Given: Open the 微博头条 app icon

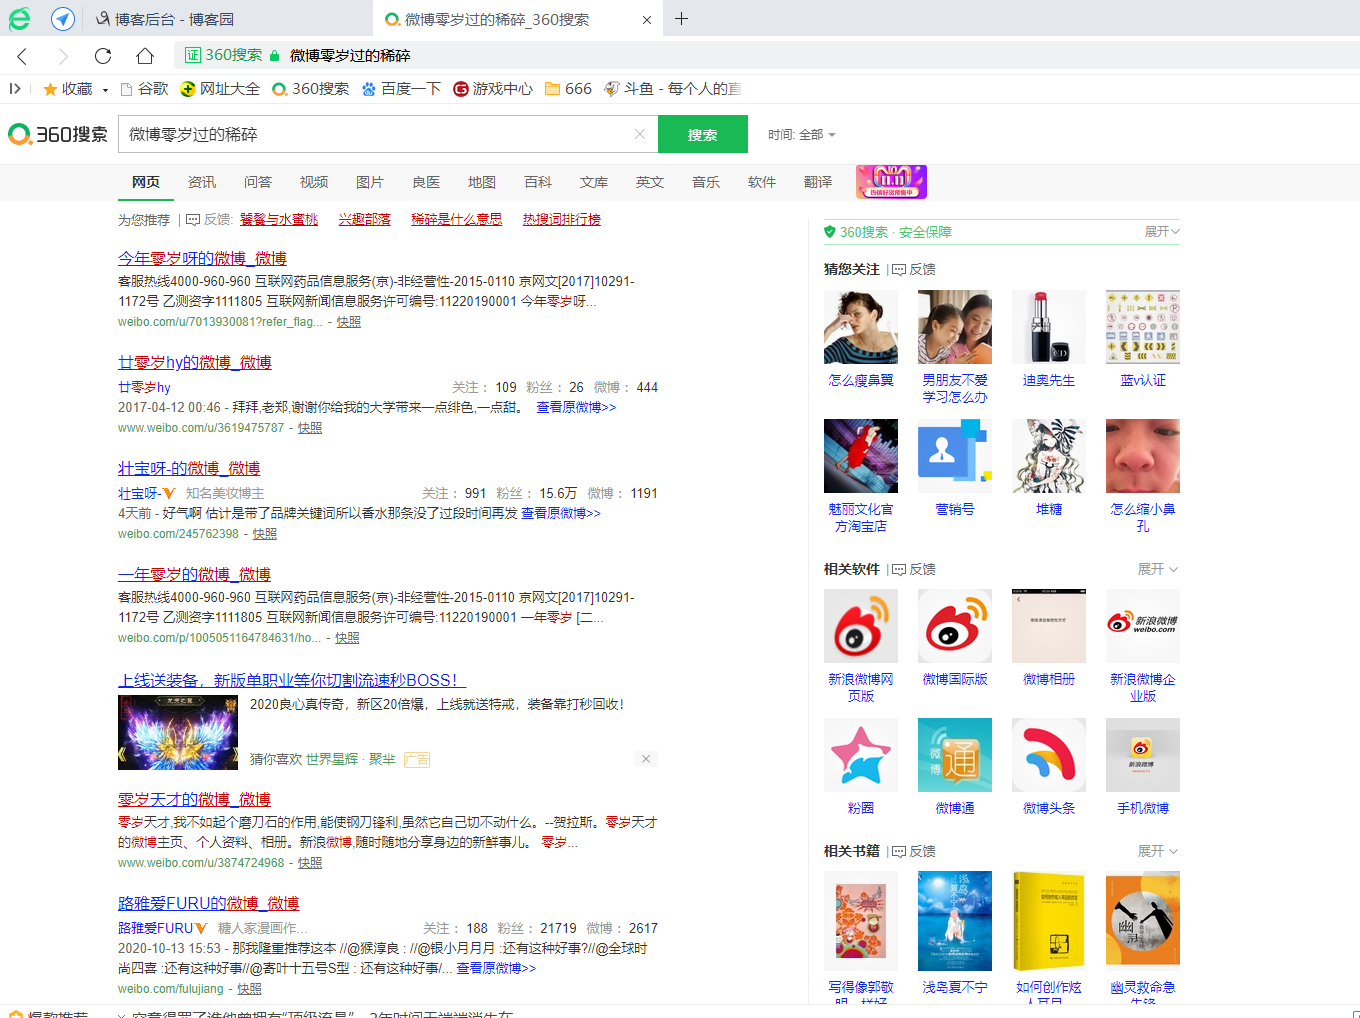Looking at the screenshot, I should (x=1049, y=755).
